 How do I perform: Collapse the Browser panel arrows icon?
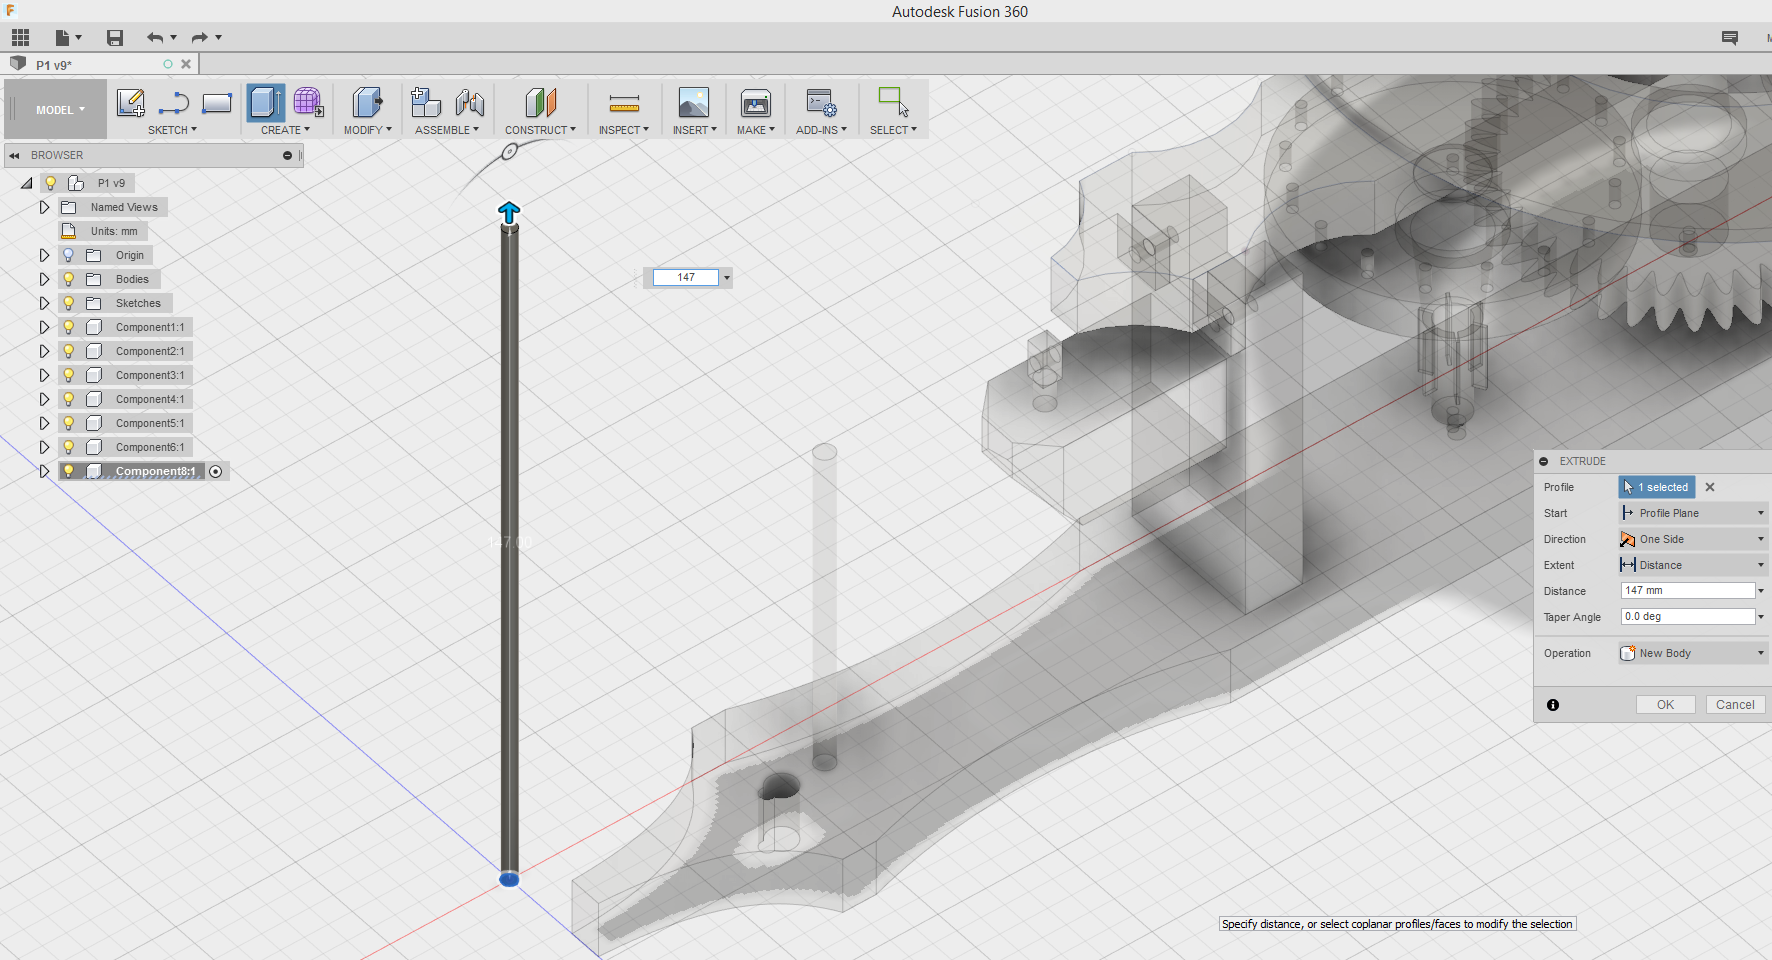coord(14,156)
